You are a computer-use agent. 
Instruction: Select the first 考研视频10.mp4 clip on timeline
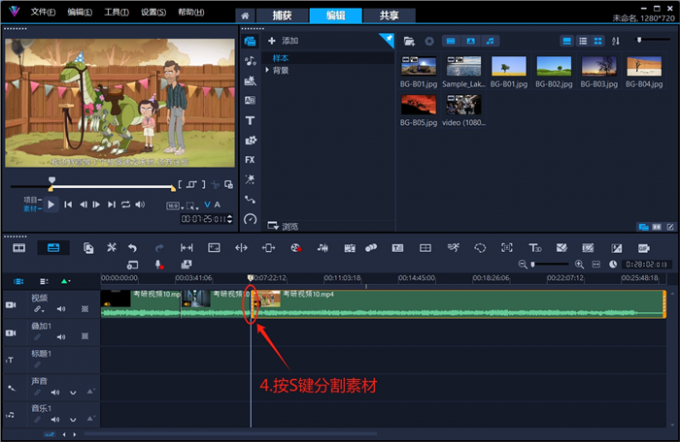(141, 304)
